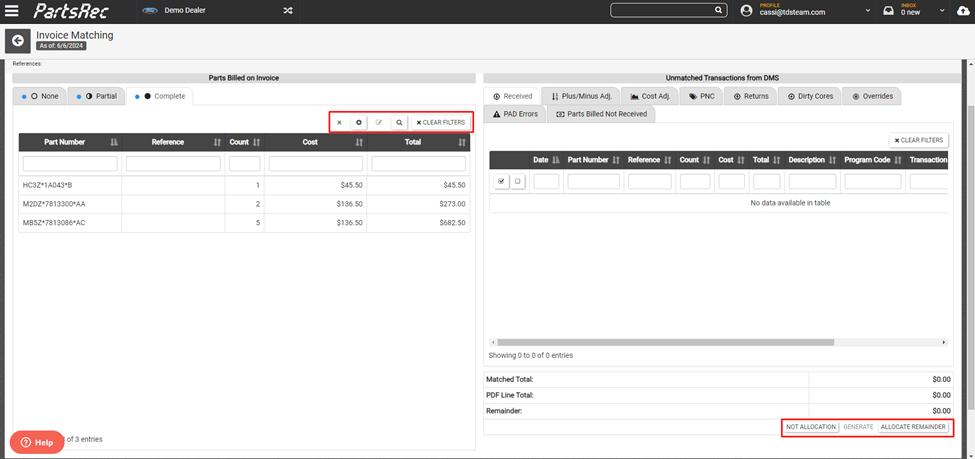Click the search icon in invoice toolbar
975x459 pixels.
click(x=399, y=123)
